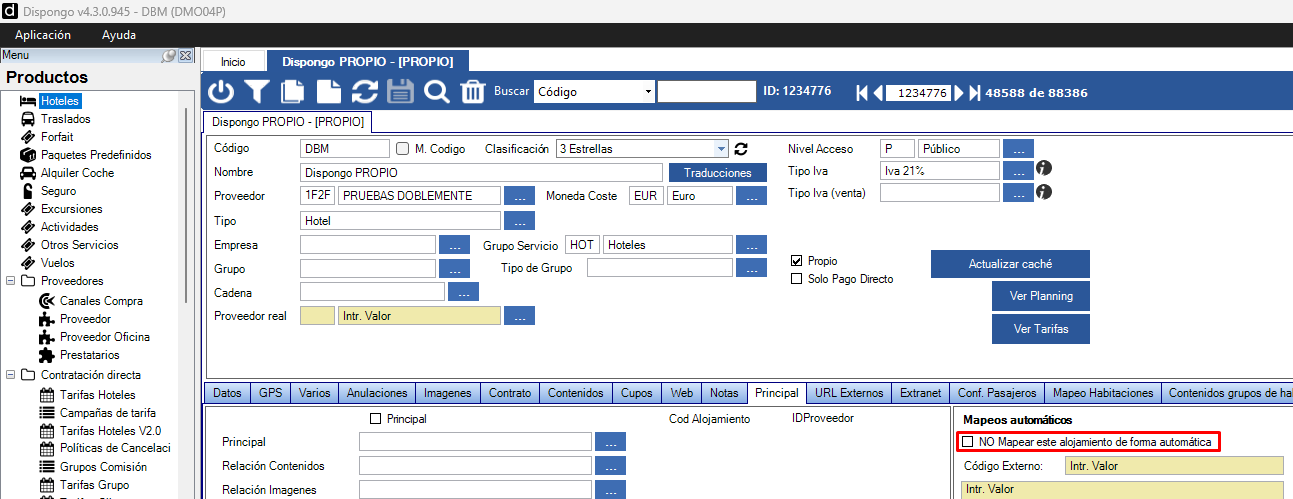1293x499 pixels.
Task: Check NO Mapear este alojamiento de forma automática
Action: coord(967,441)
